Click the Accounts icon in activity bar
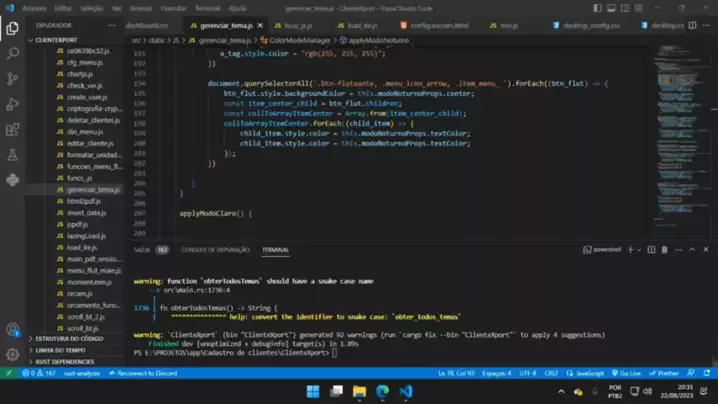The image size is (718, 404). [x=12, y=330]
